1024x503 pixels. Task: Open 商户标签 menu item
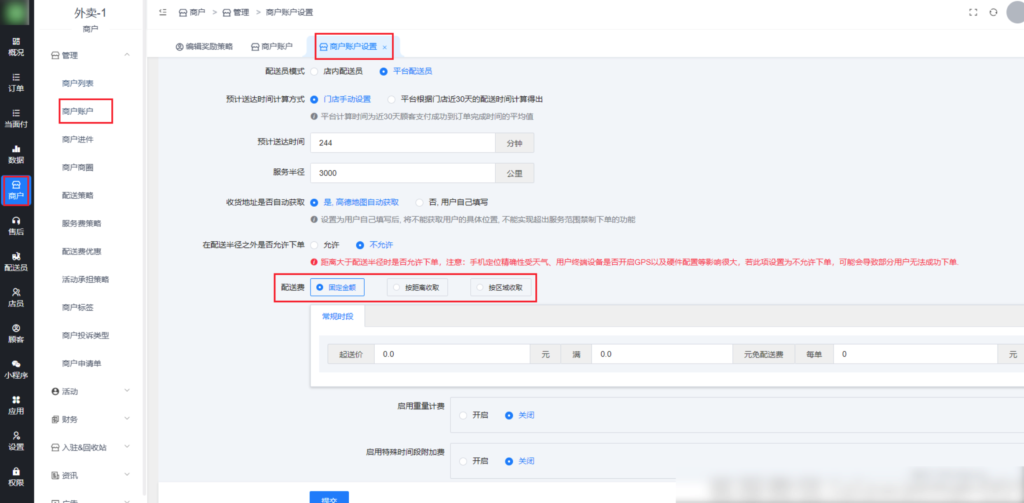[78, 307]
